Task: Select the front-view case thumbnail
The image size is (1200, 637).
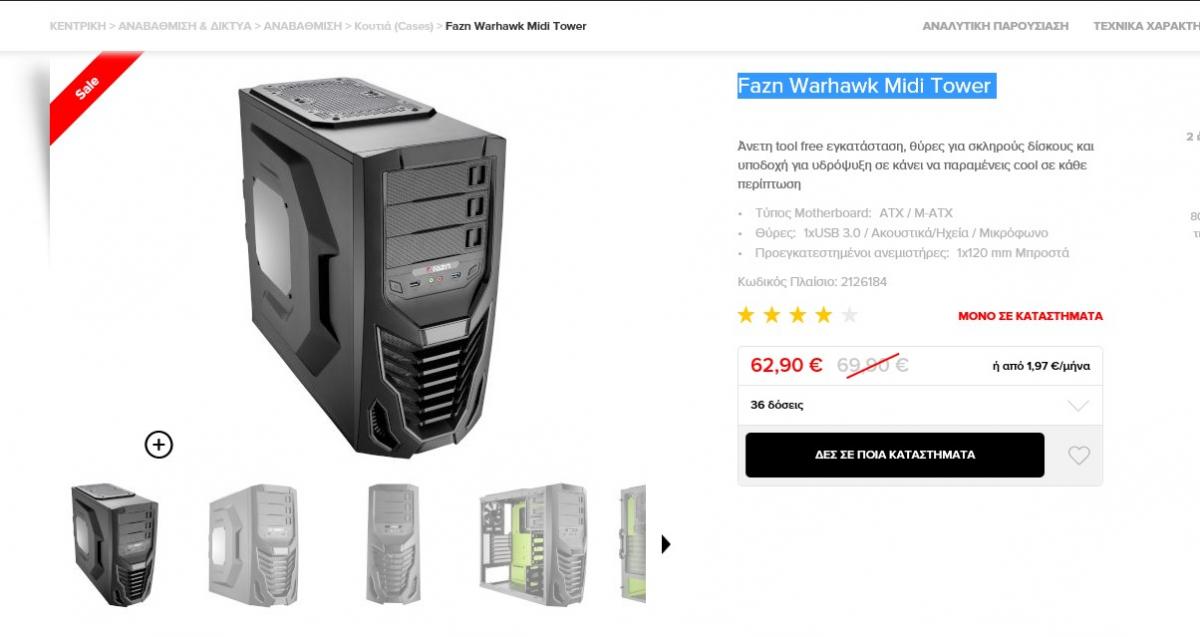Action: [393, 545]
